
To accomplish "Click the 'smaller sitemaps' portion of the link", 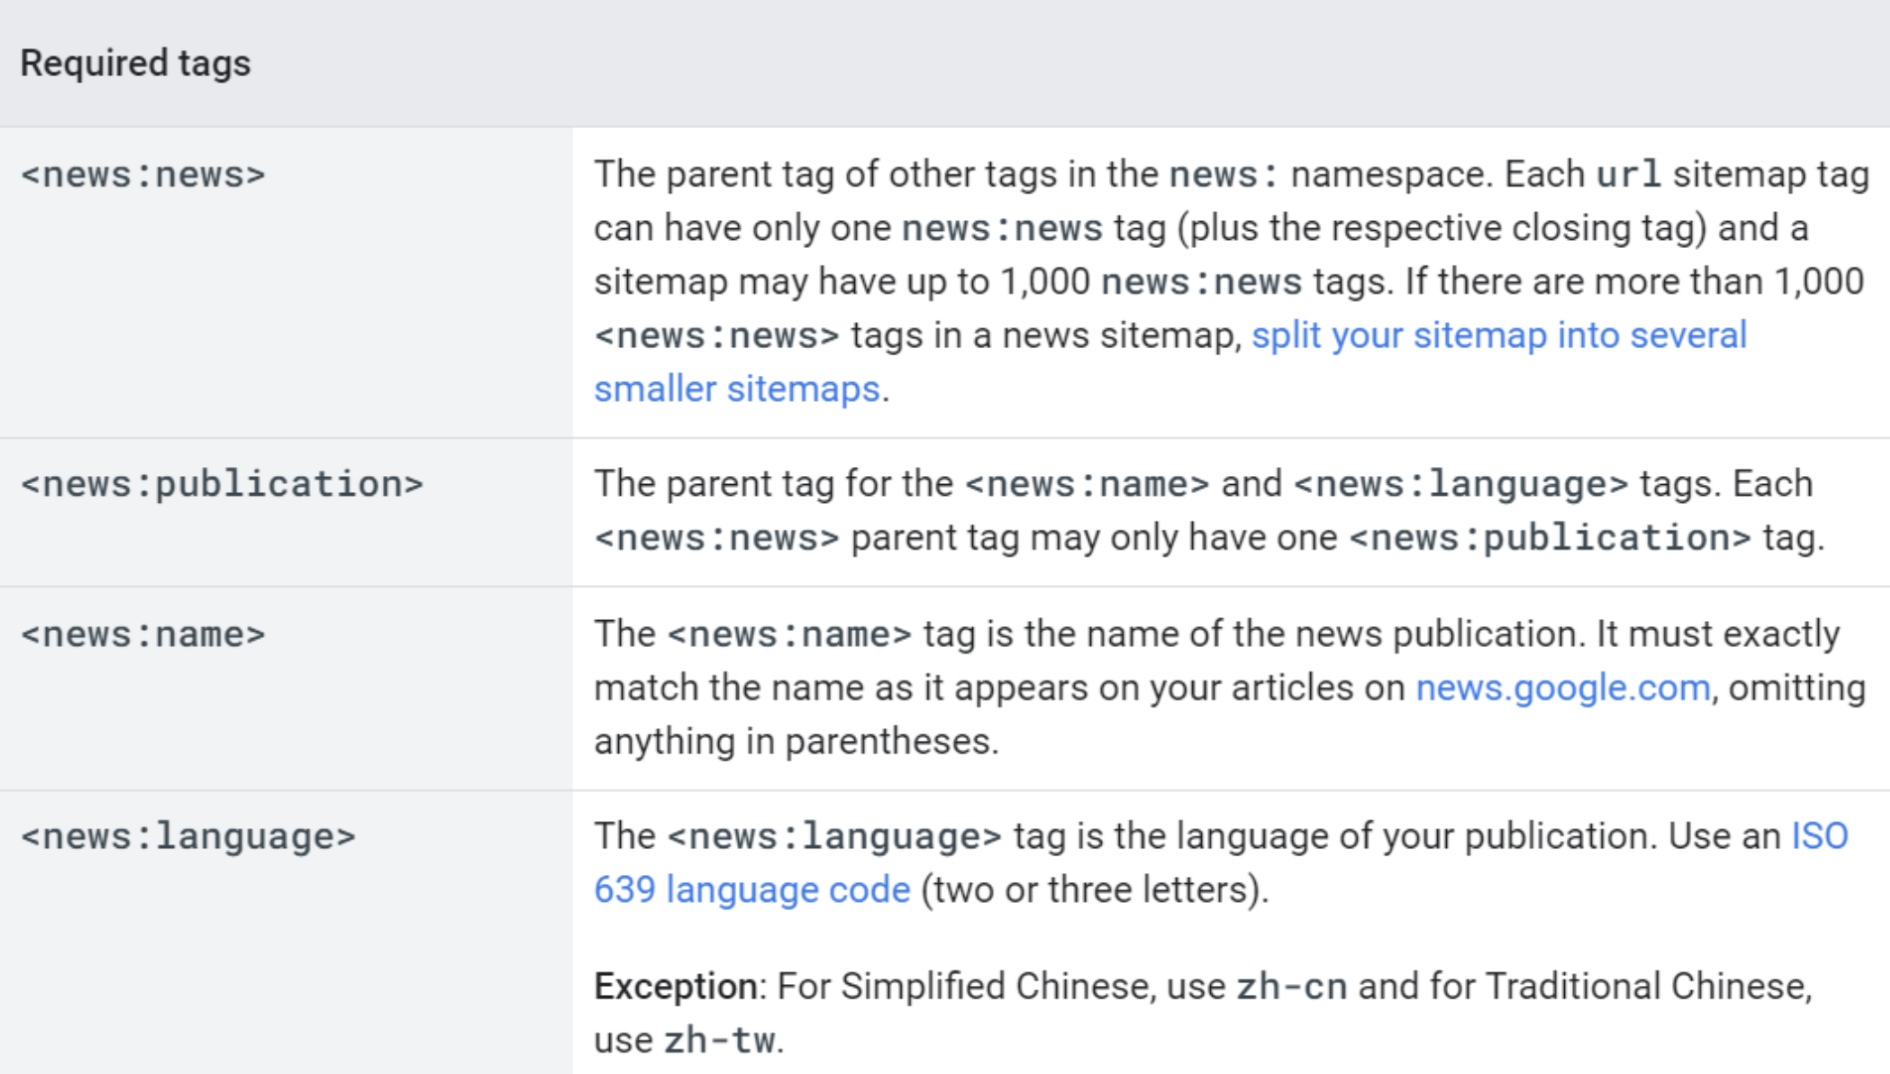I will click(x=735, y=388).
